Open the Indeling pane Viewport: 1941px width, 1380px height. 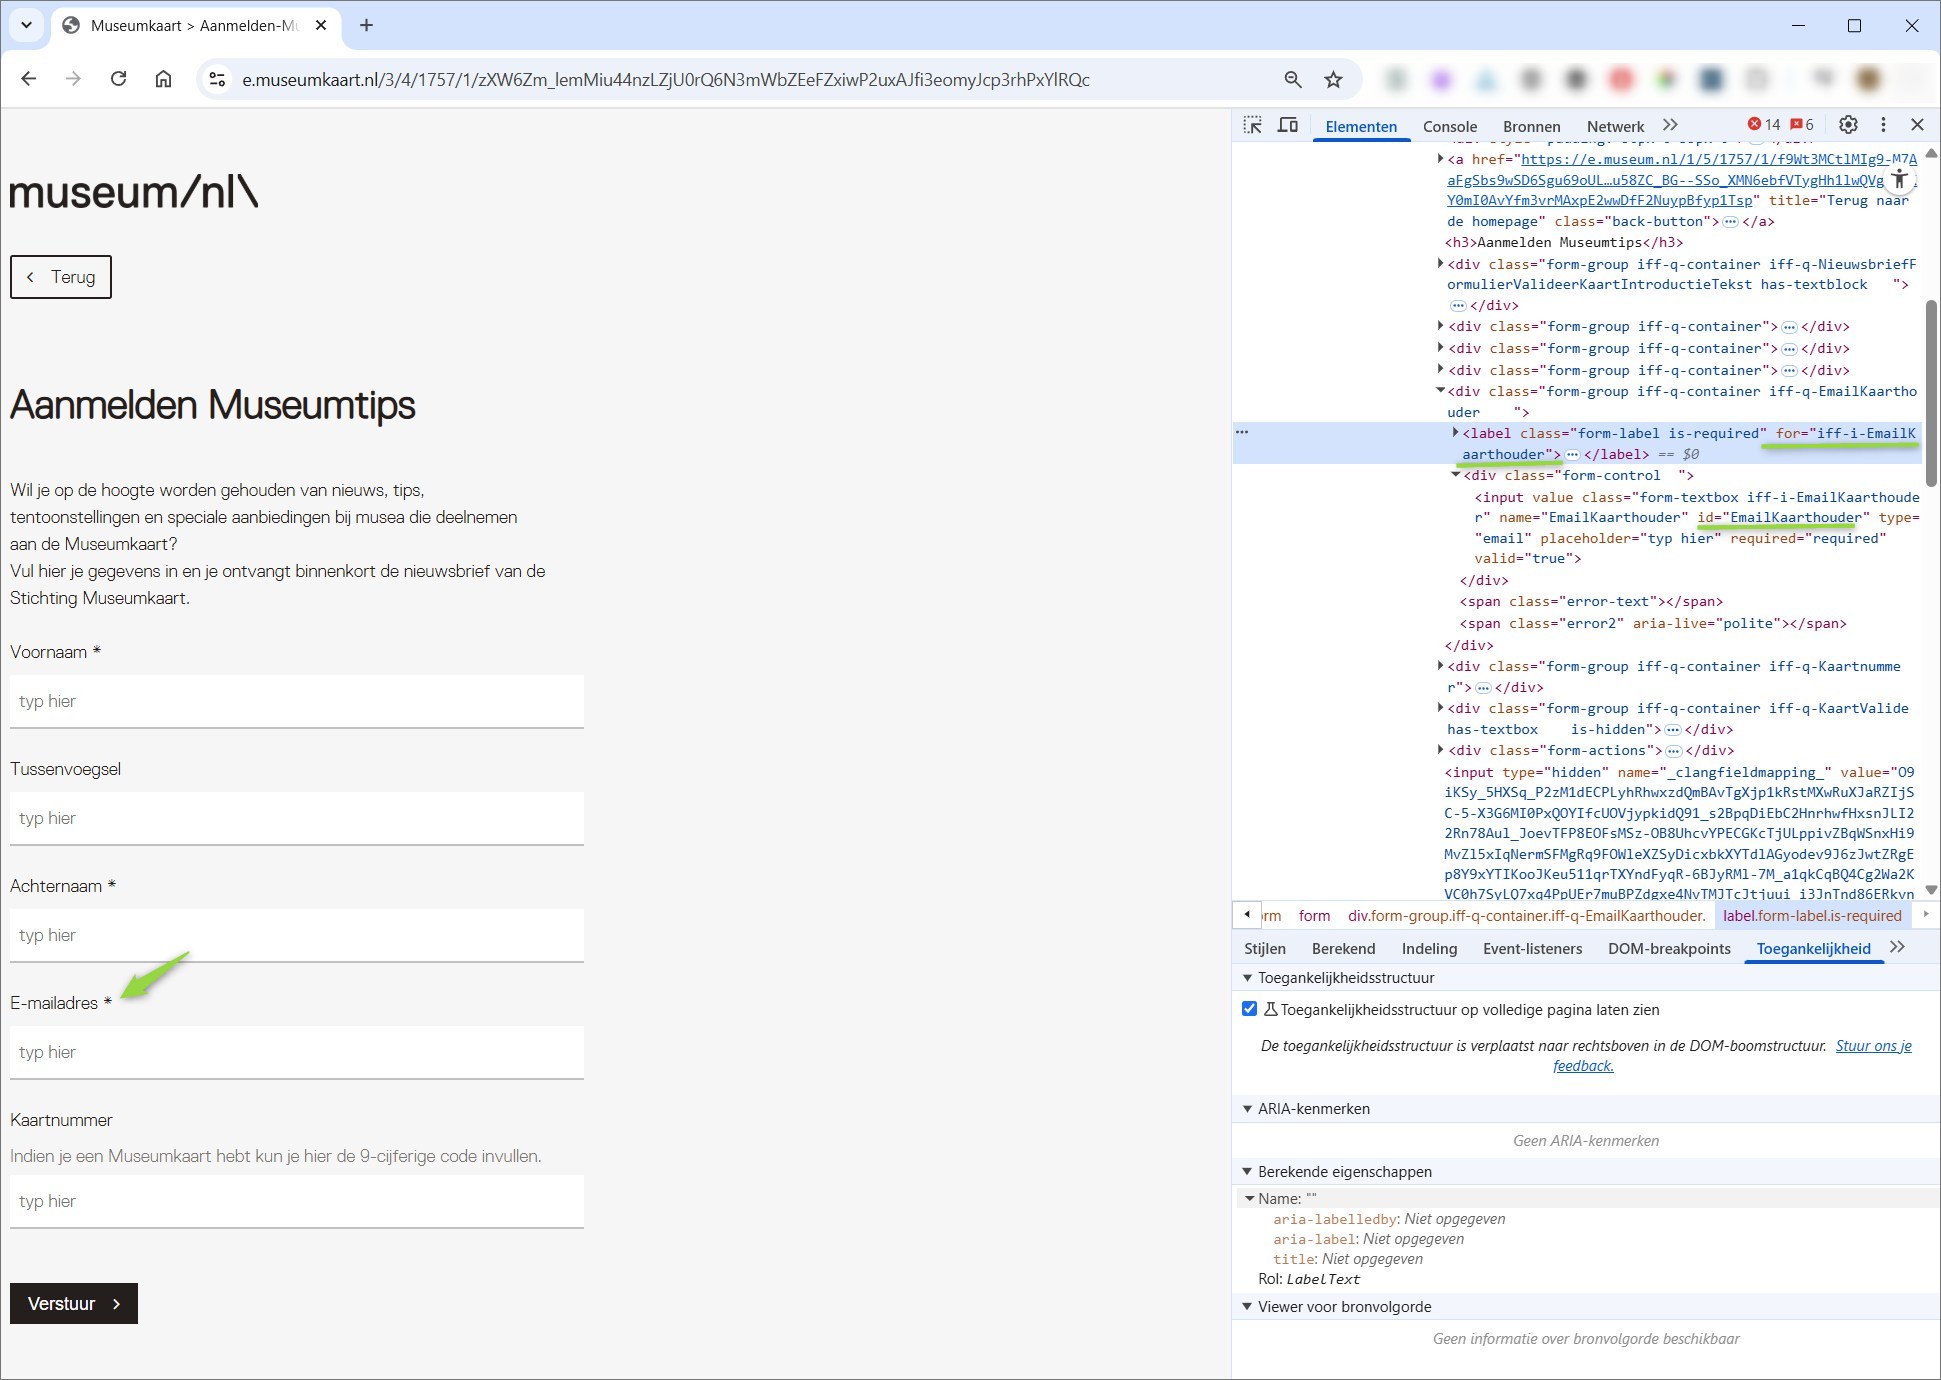point(1429,948)
